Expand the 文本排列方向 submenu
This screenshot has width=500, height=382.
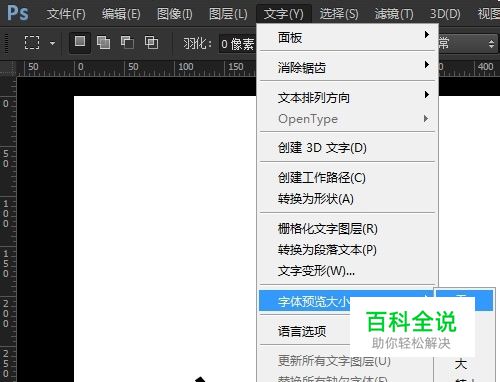click(x=347, y=98)
